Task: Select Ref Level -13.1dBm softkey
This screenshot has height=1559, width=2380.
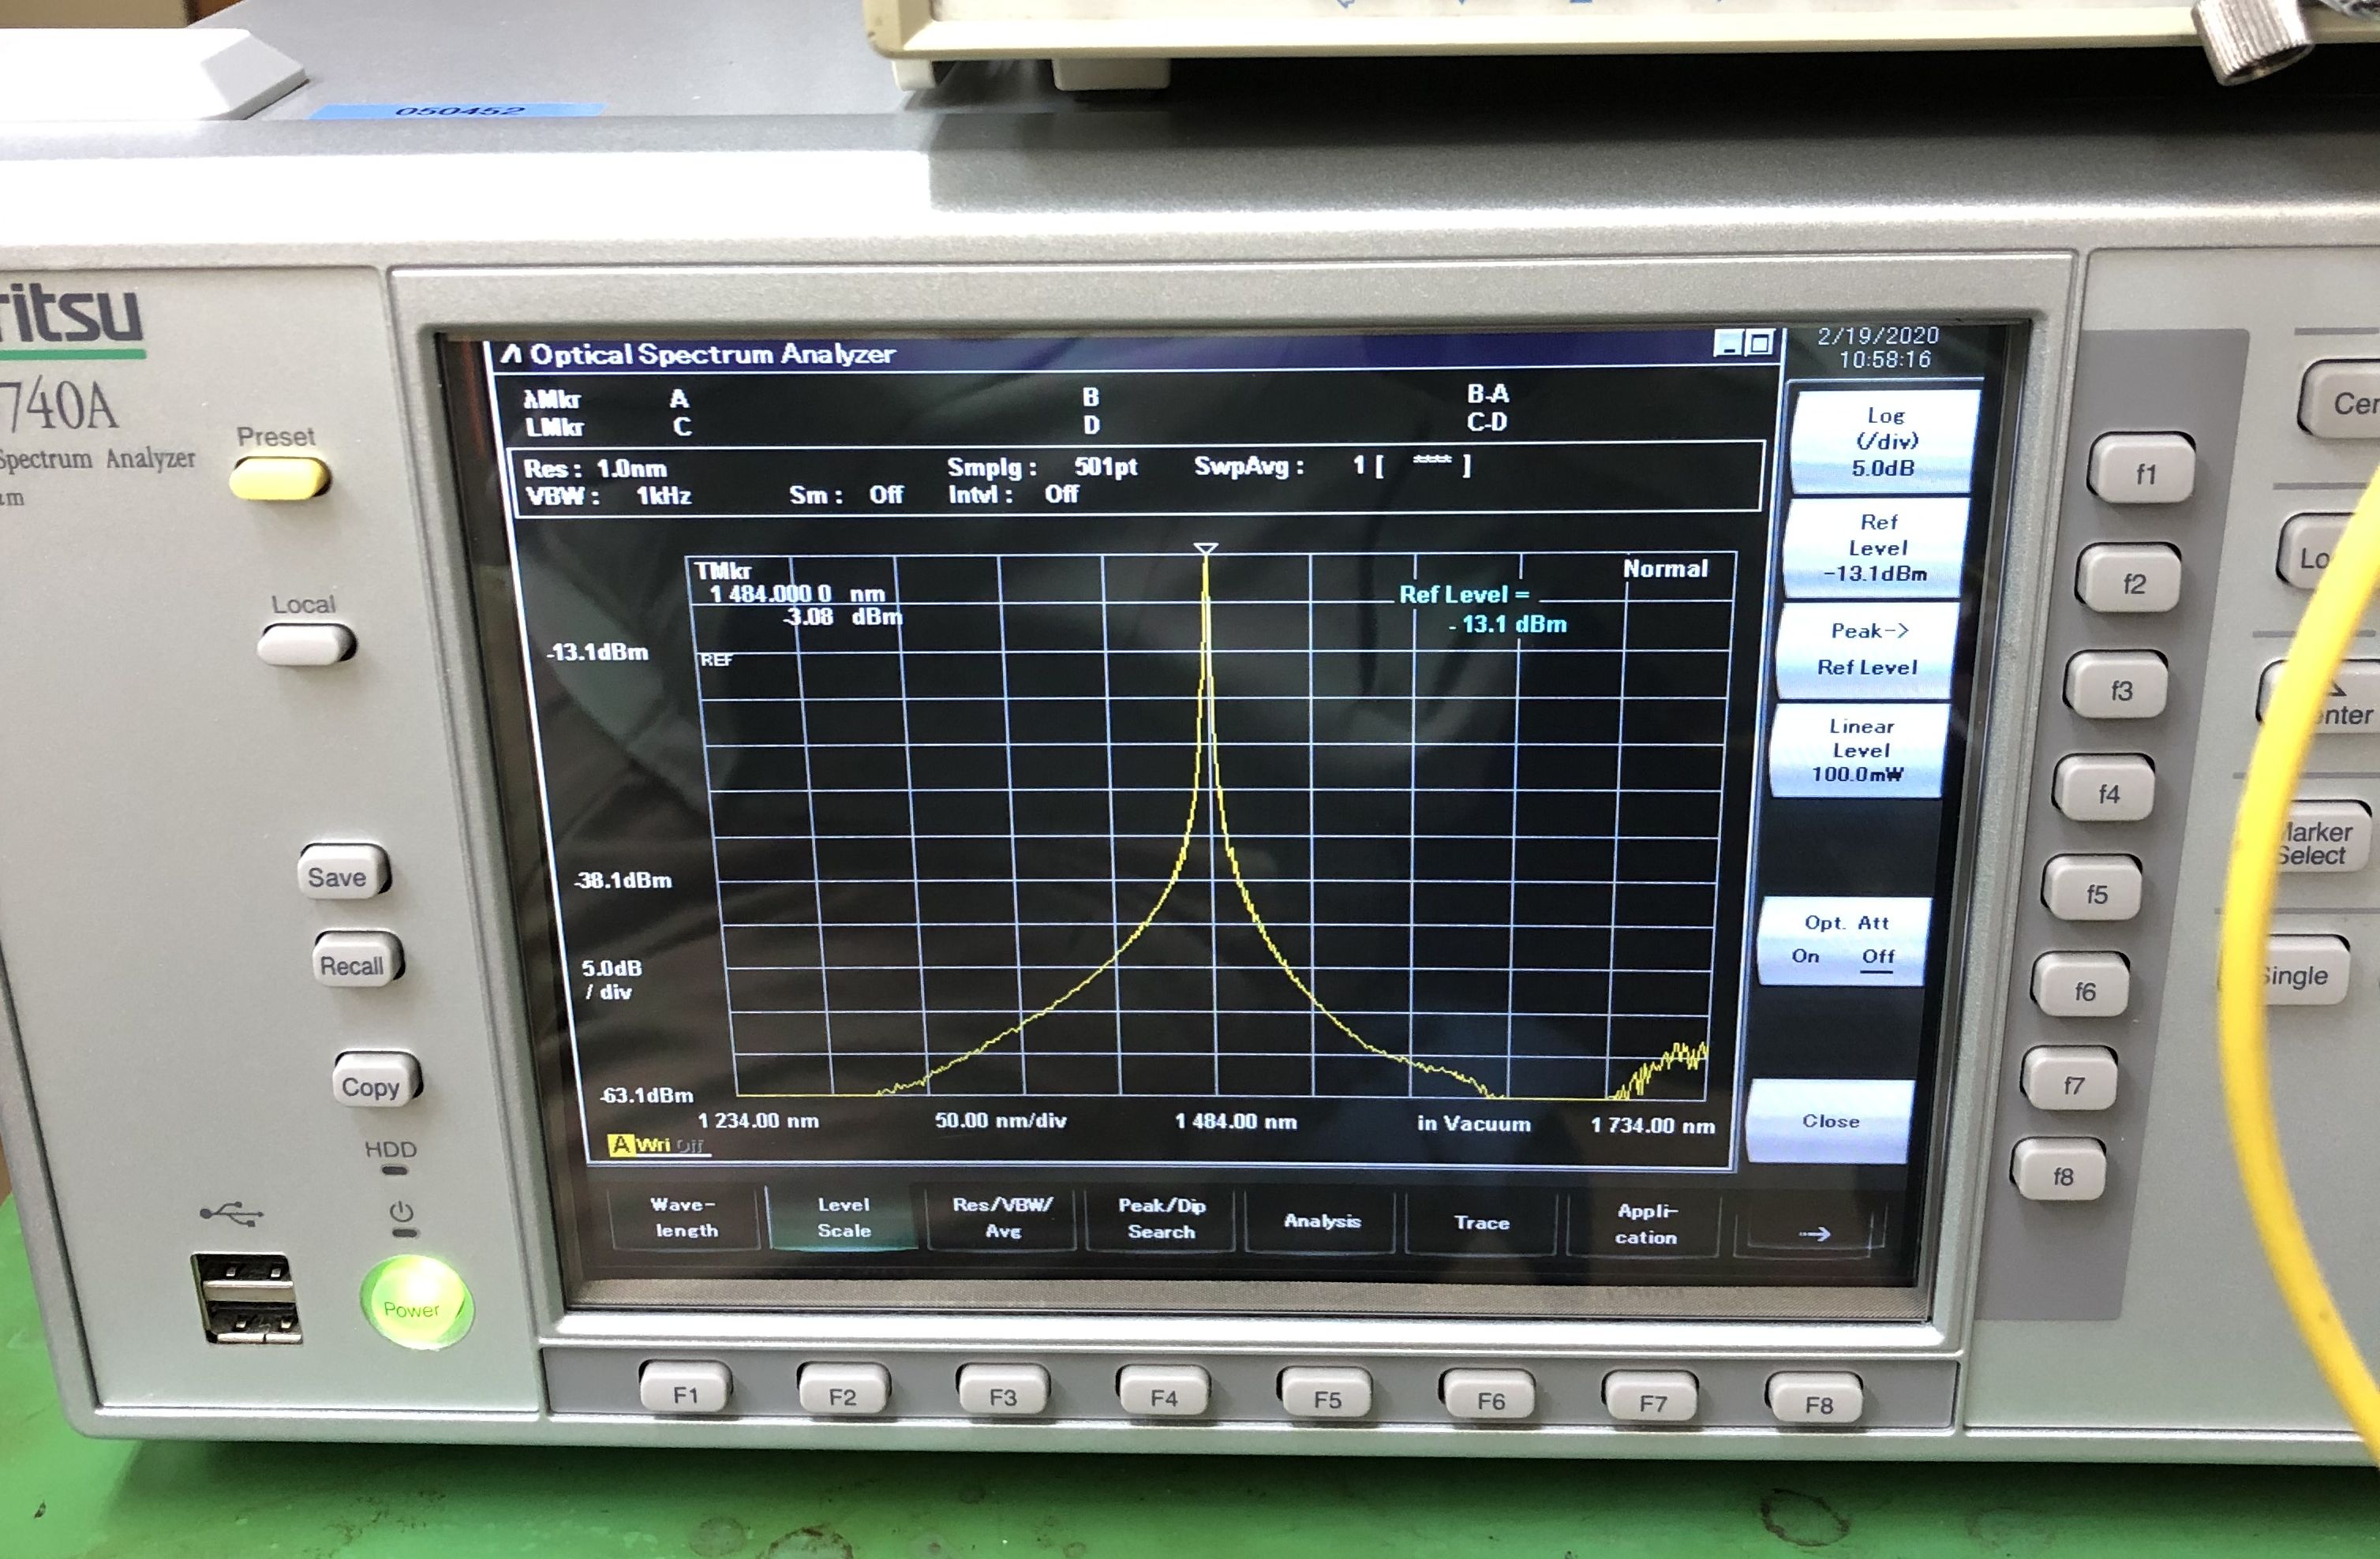Action: 1876,548
